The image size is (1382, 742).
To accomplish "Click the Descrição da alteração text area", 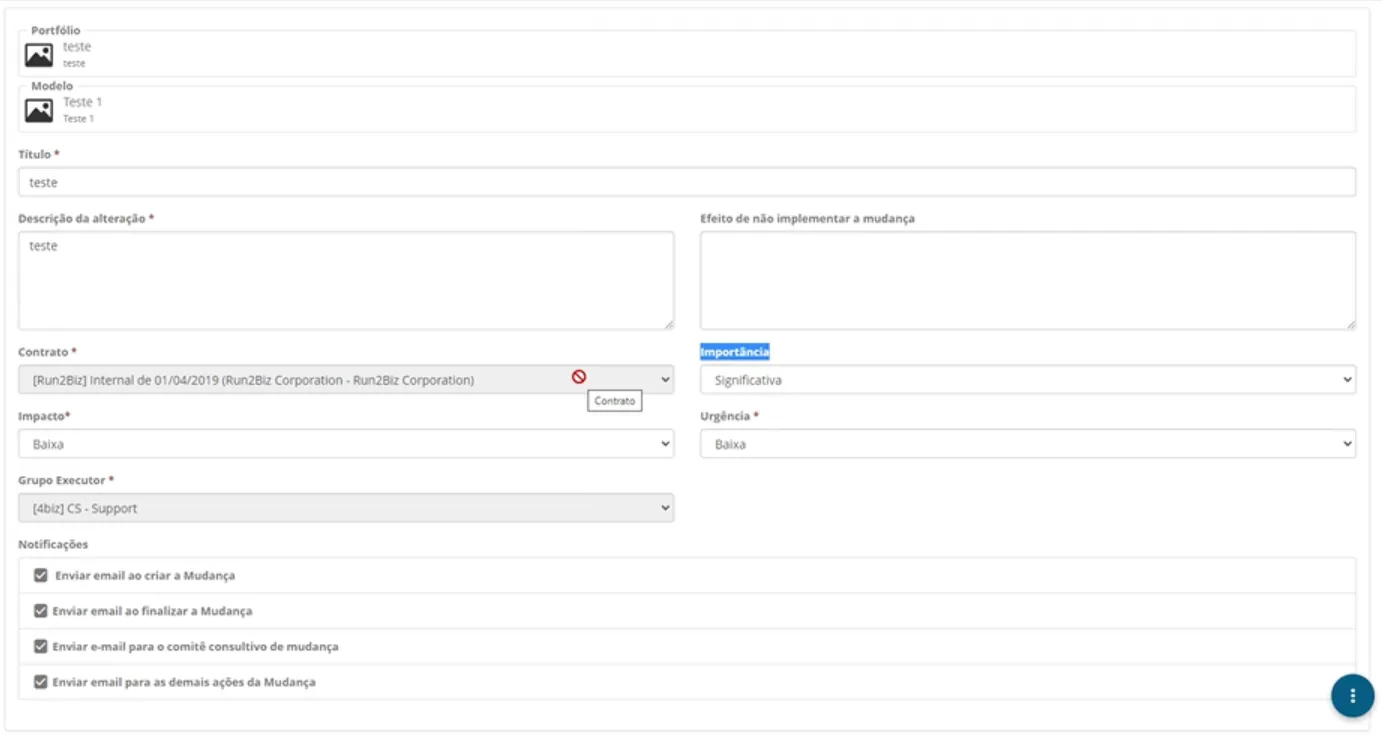I will 346,281.
